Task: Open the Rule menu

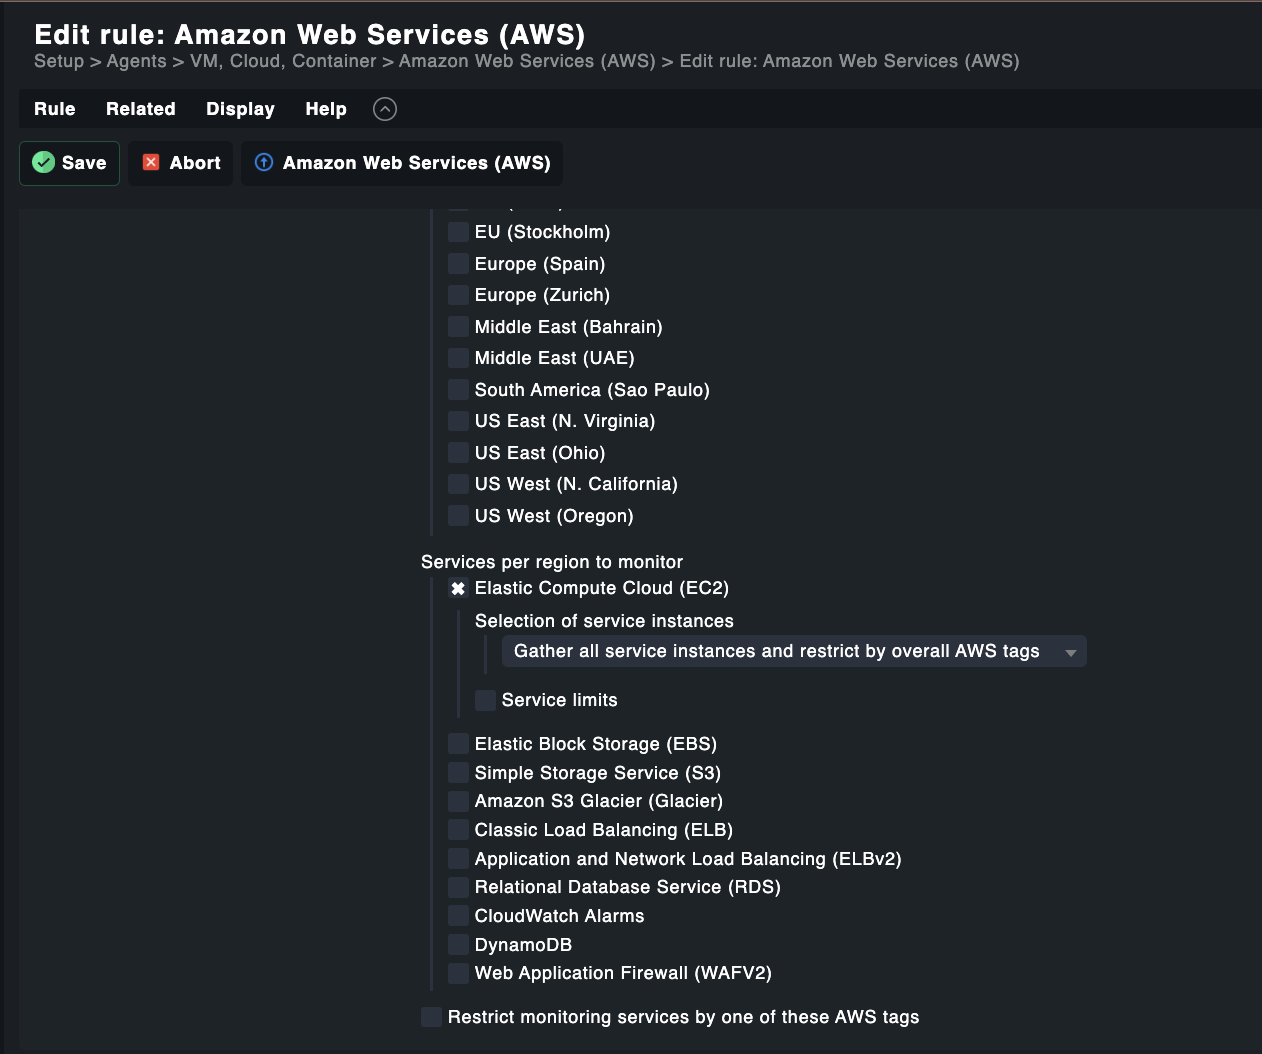Action: point(55,109)
